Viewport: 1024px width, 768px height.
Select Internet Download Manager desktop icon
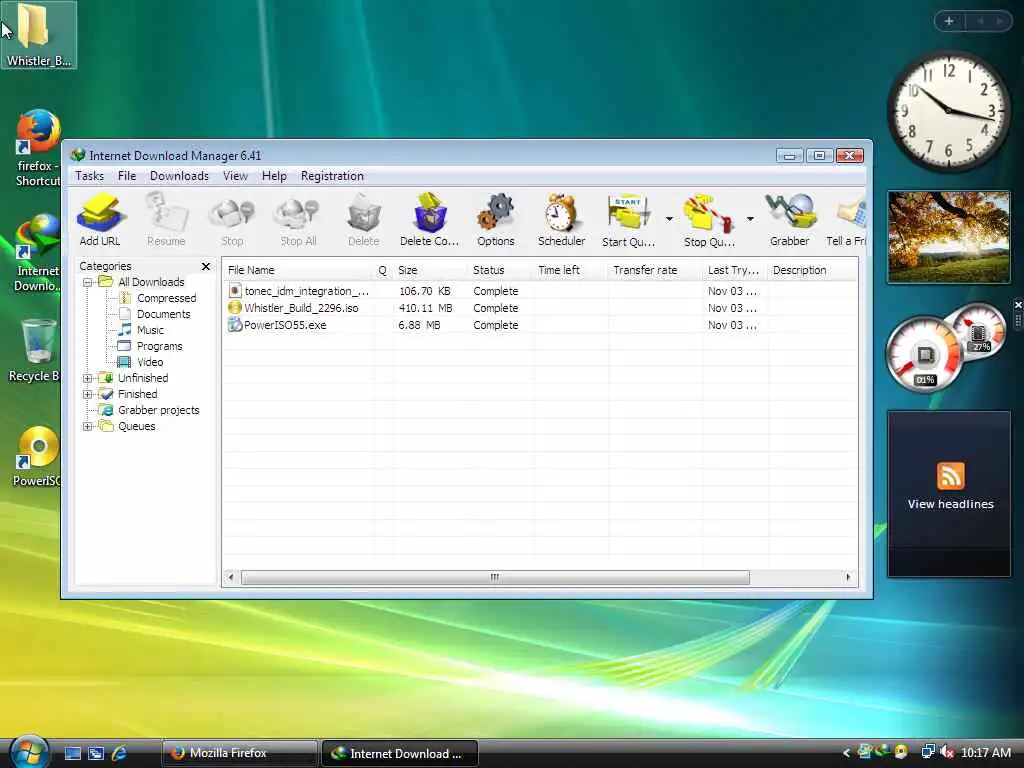pyautogui.click(x=37, y=253)
